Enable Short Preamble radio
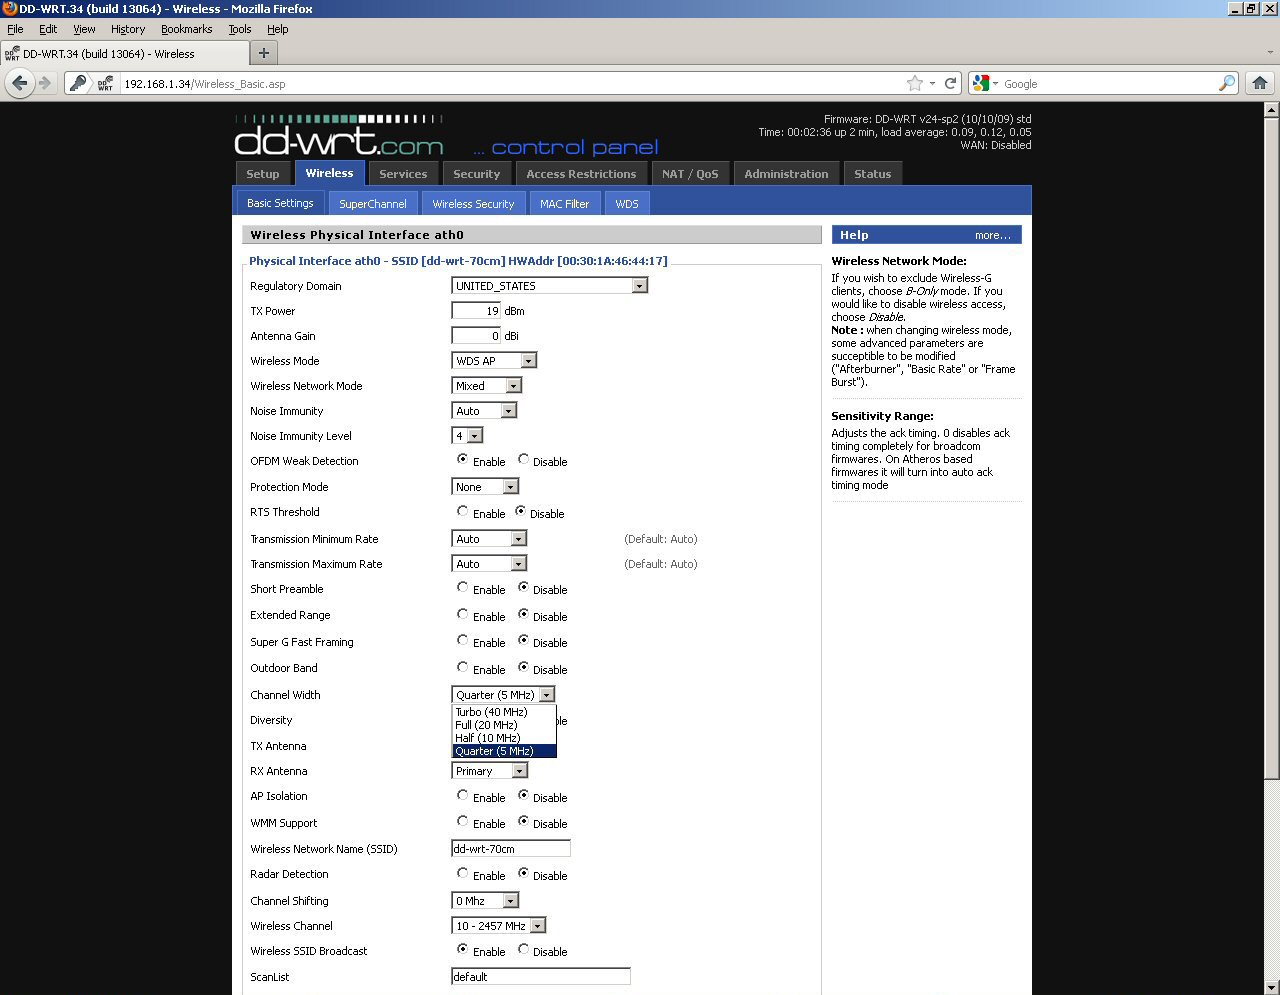Screen dimensions: 1280x995 [462, 587]
